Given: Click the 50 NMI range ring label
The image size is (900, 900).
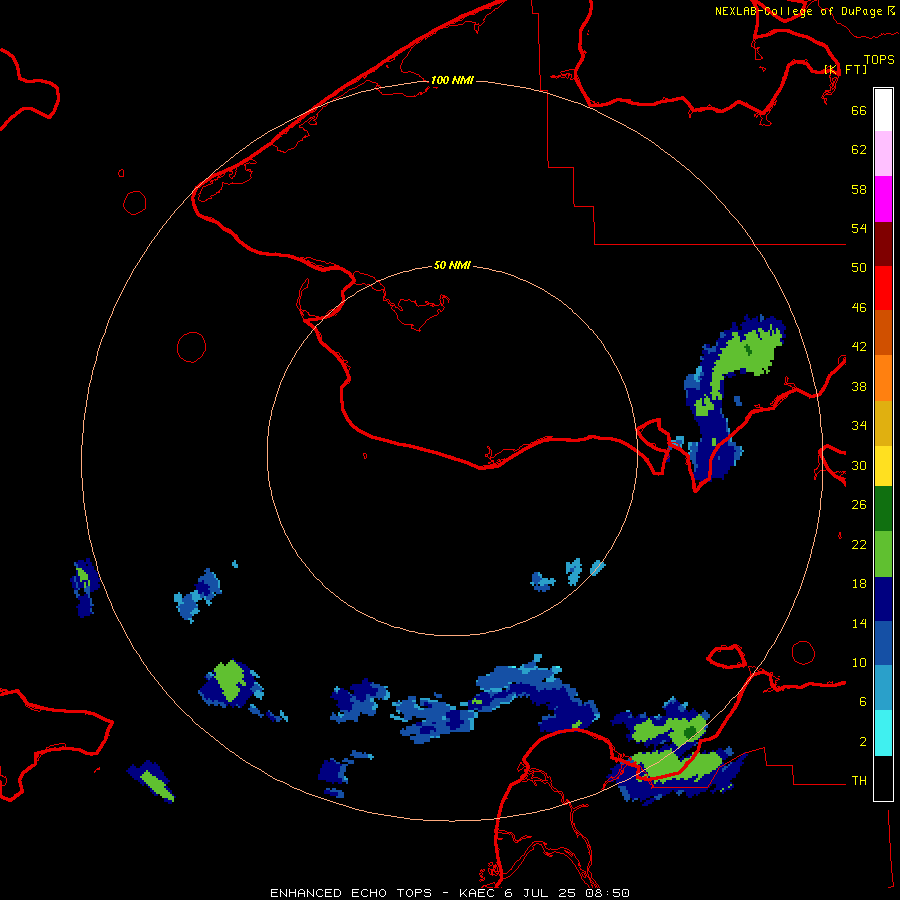Looking at the screenshot, I should [x=452, y=265].
